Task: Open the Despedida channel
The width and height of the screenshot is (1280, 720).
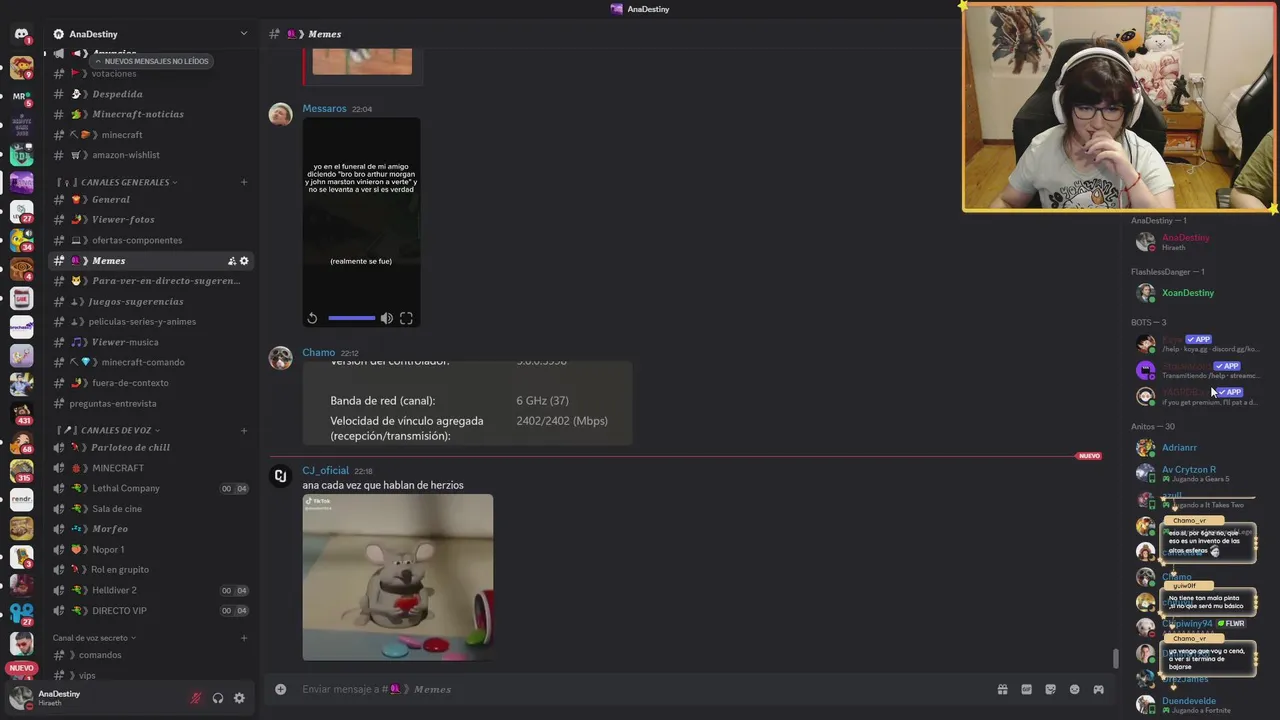Action: 150,94
